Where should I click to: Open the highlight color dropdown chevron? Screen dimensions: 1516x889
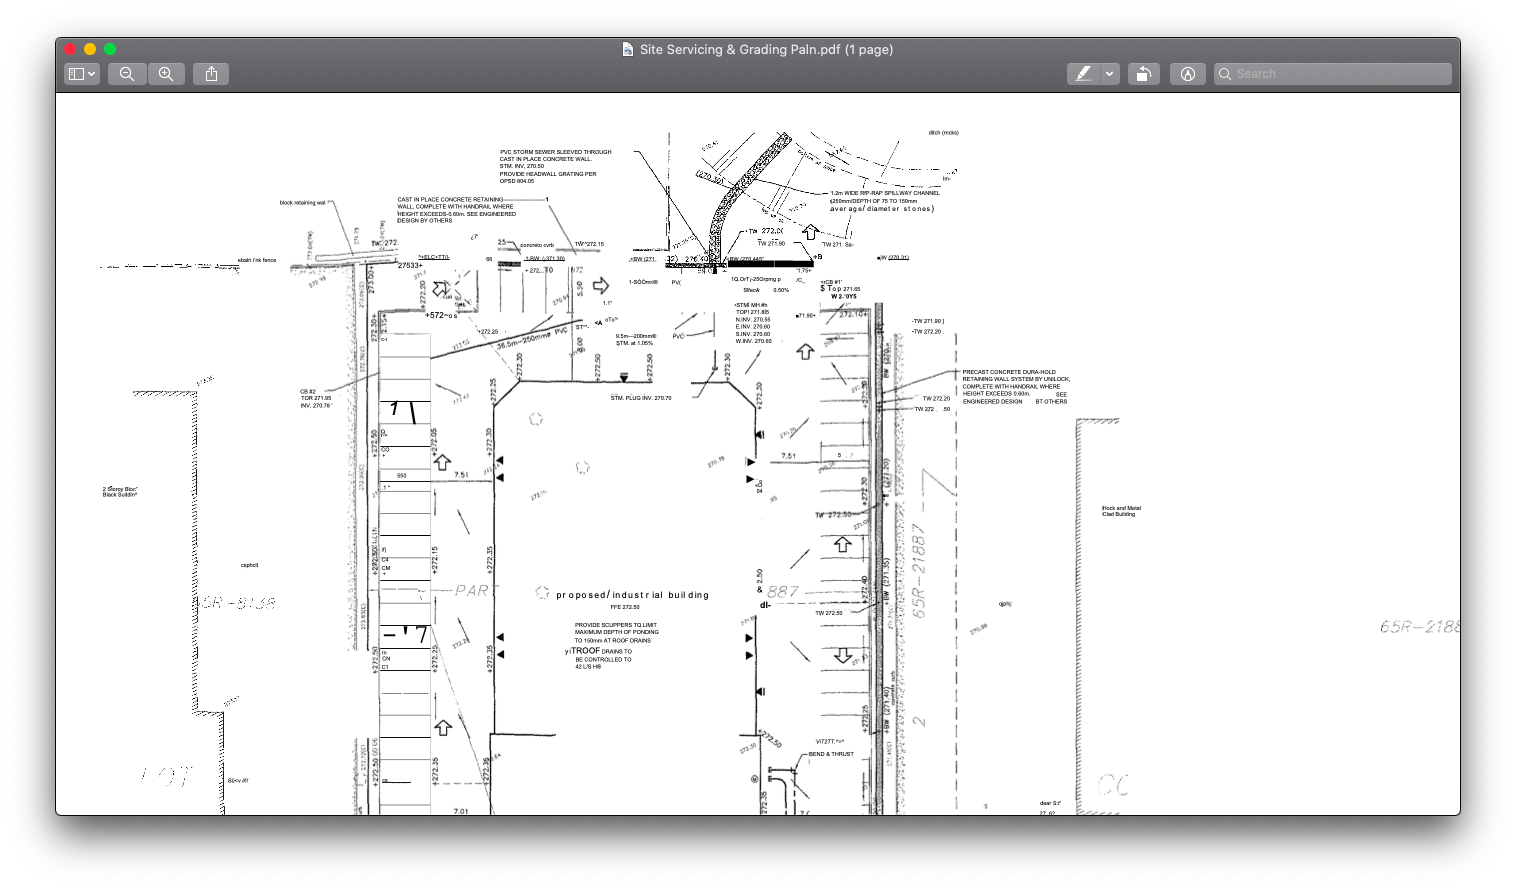click(1109, 73)
